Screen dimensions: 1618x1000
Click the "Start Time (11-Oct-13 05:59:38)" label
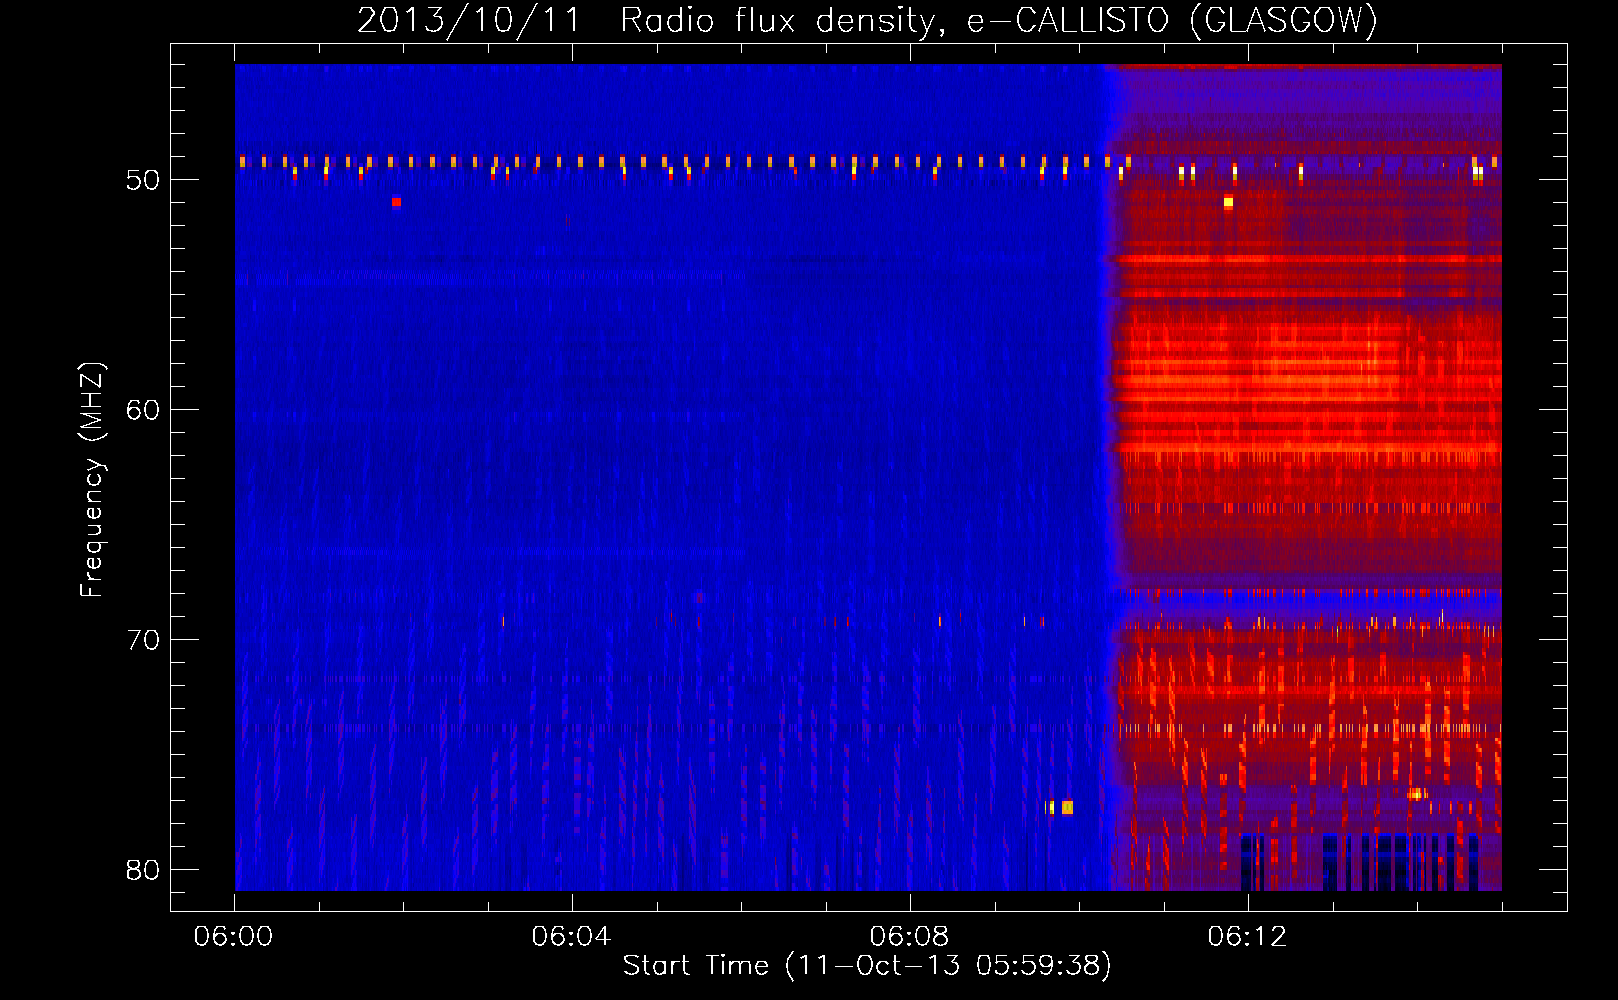coord(867,965)
